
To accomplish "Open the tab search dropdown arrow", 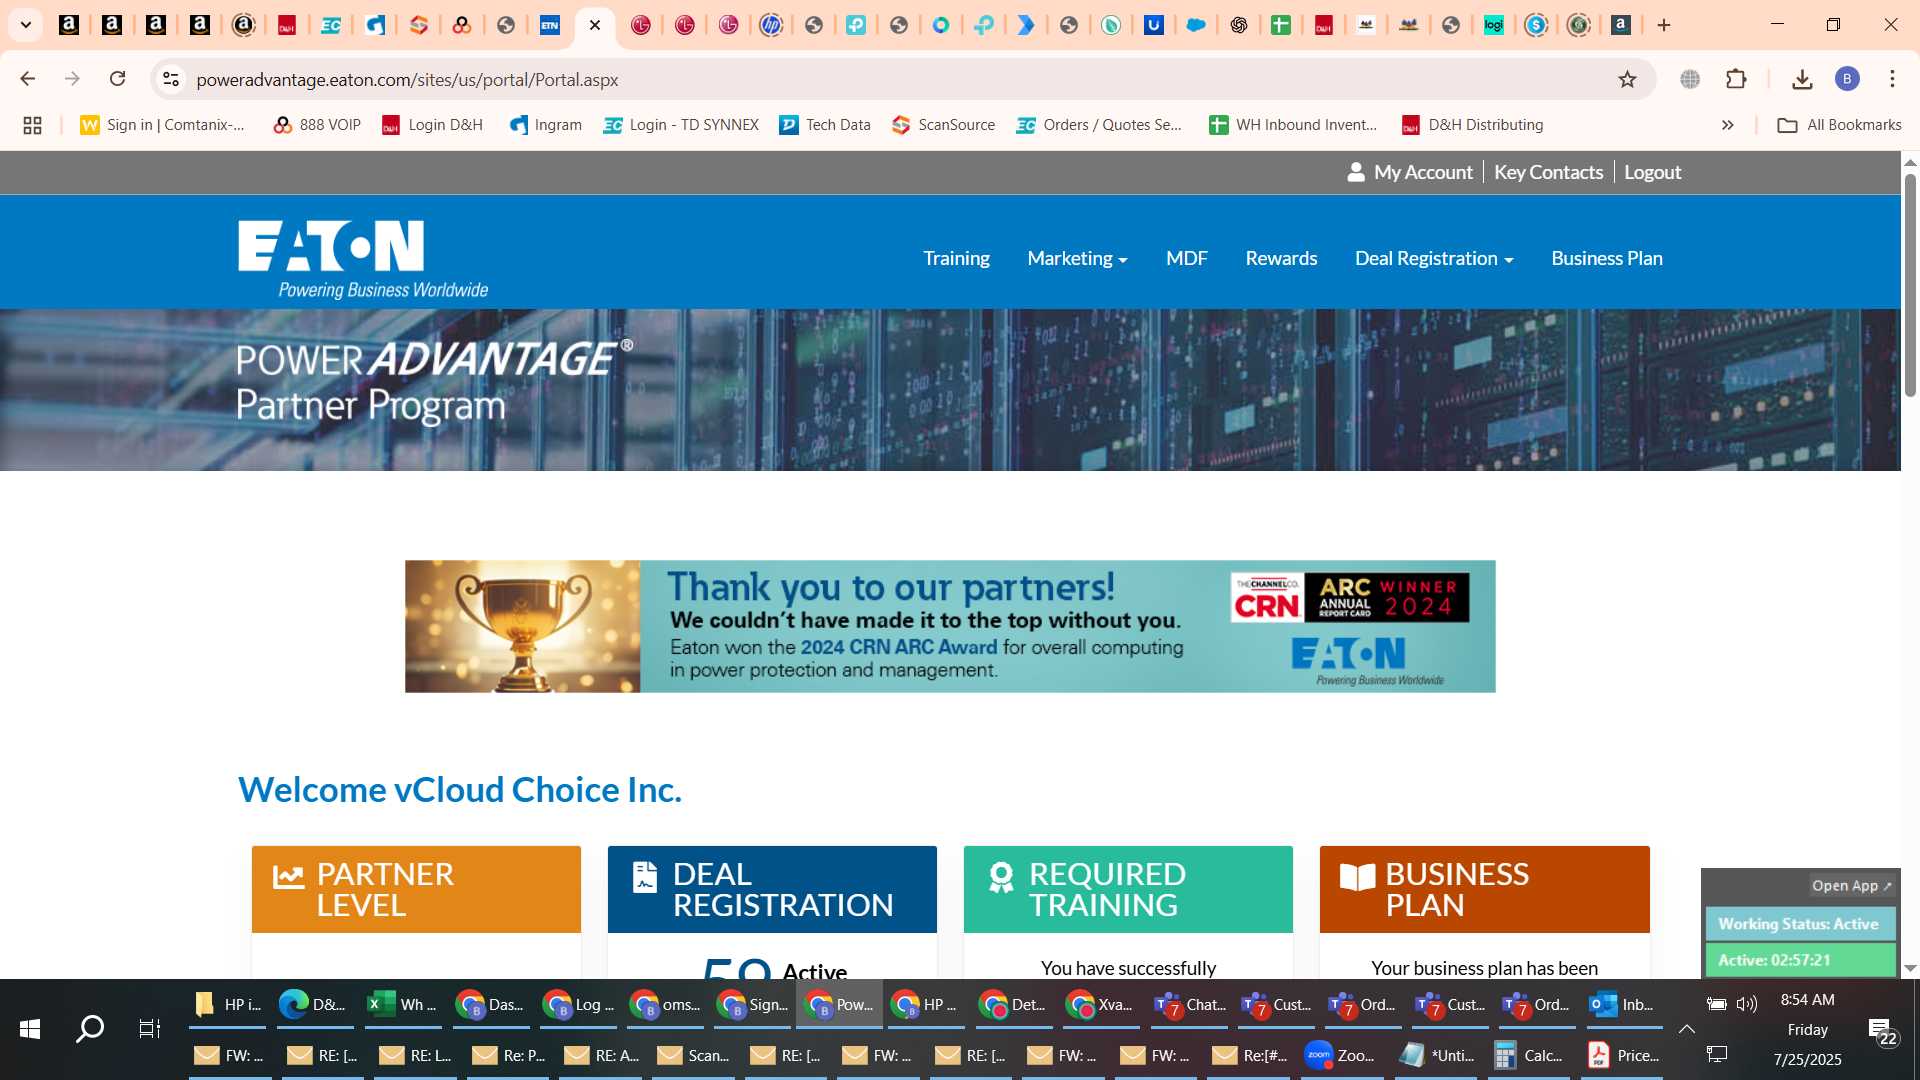I will click(x=25, y=25).
